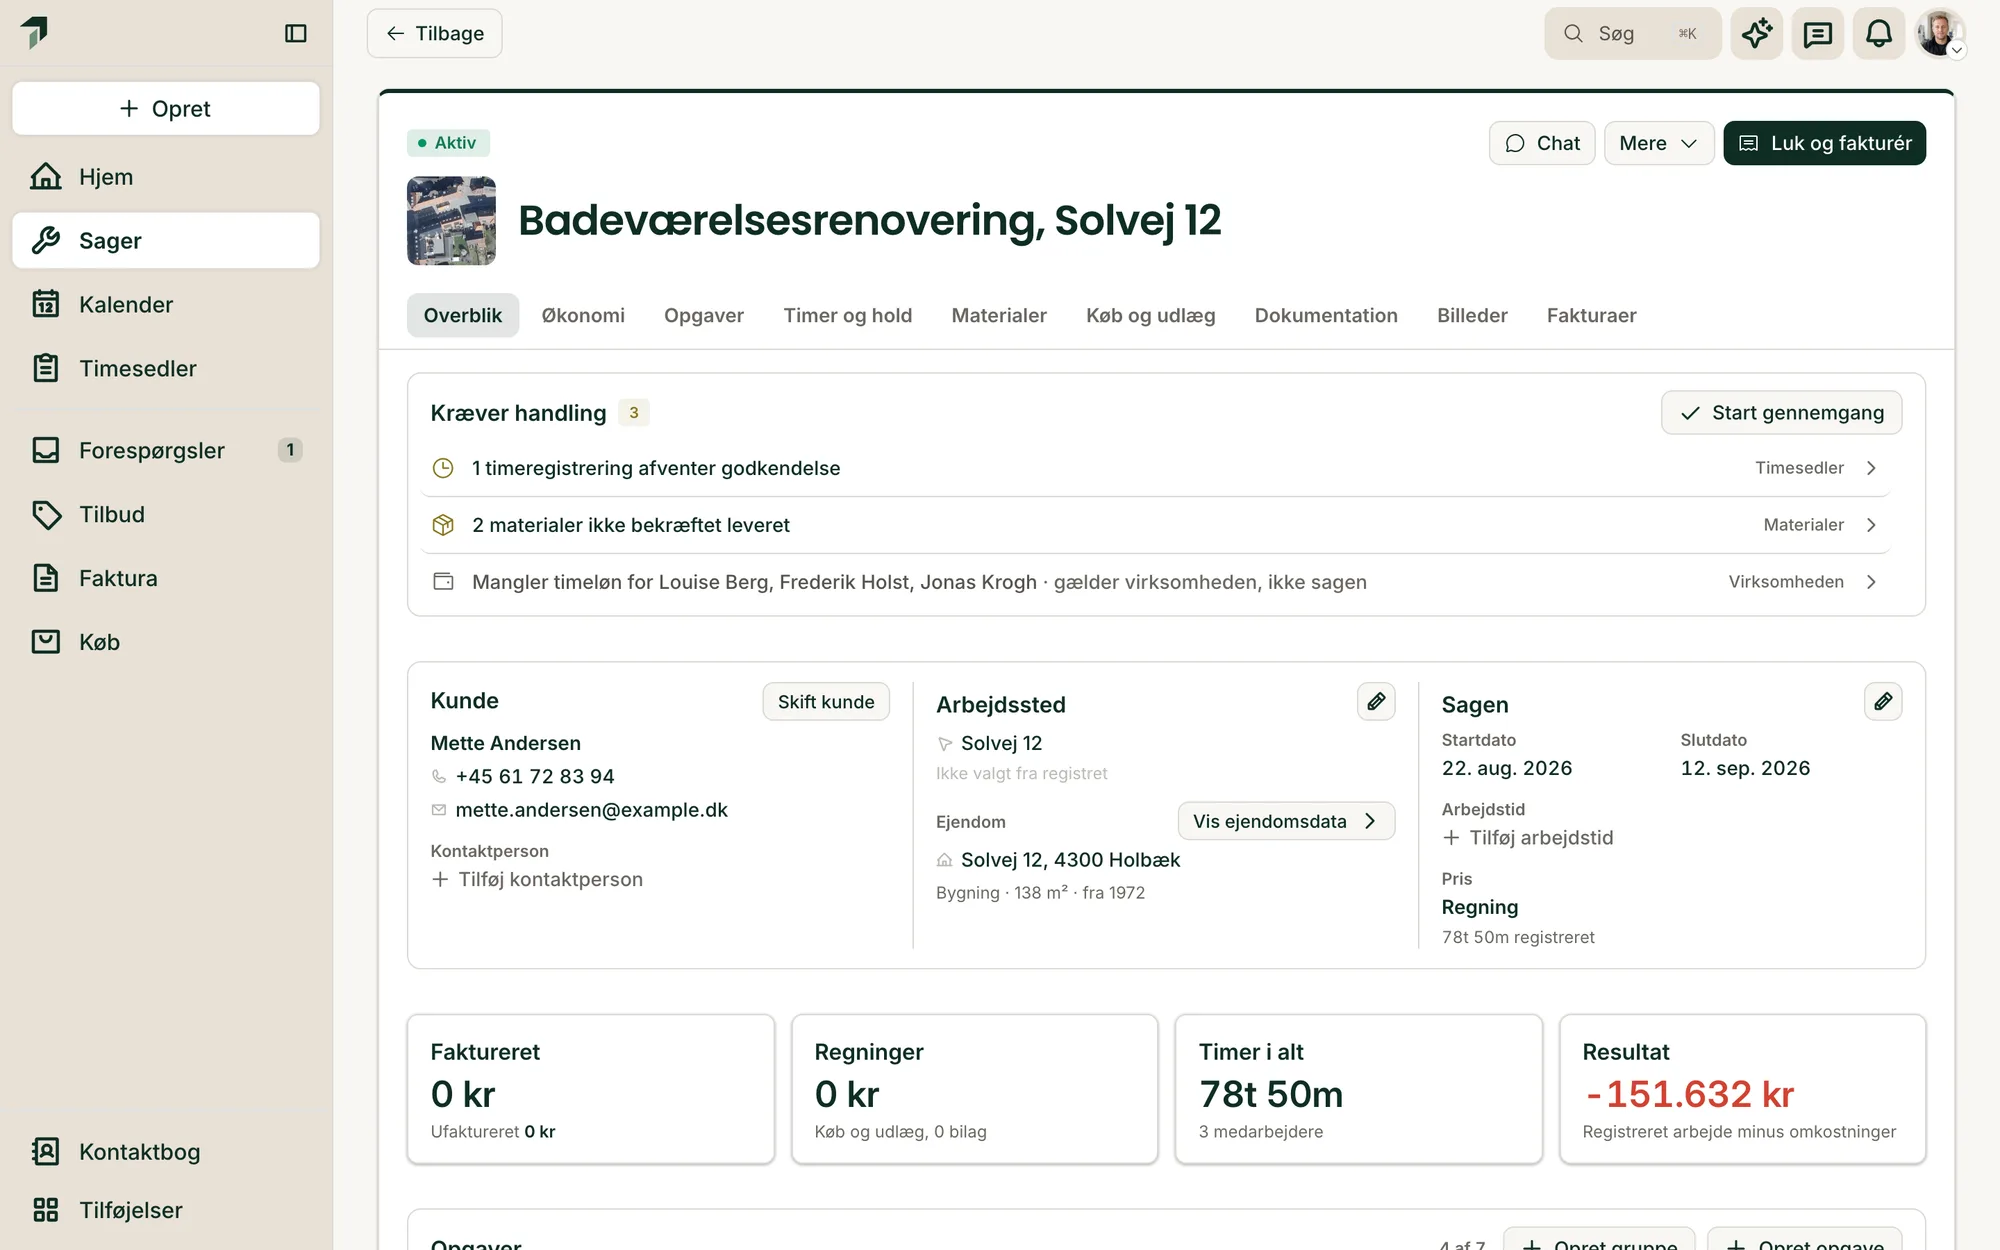
Task: Click Tilføj arbejdstid
Action: [1528, 838]
